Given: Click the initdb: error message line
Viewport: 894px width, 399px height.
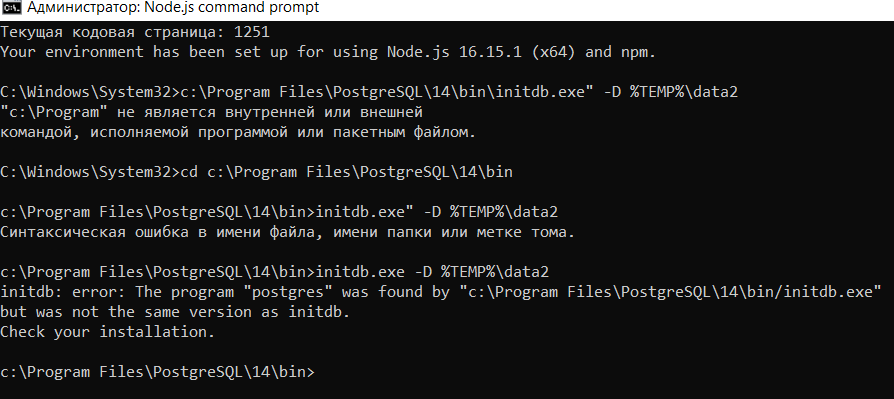Looking at the screenshot, I should [x=441, y=292].
